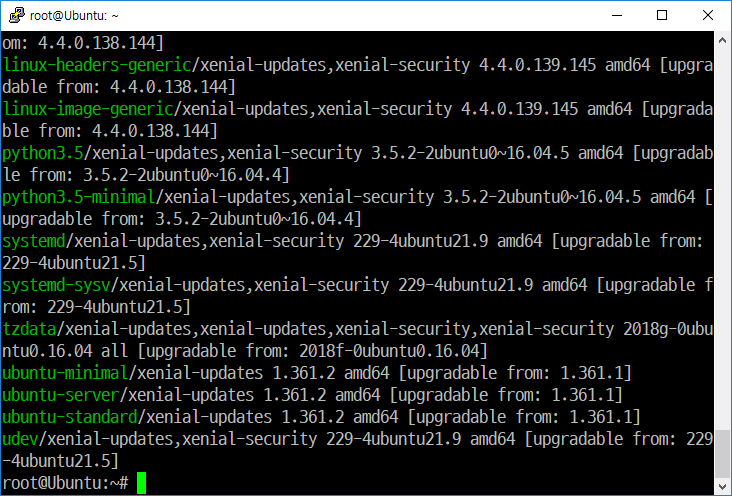Click the python3.5-minimal package name

[78, 197]
